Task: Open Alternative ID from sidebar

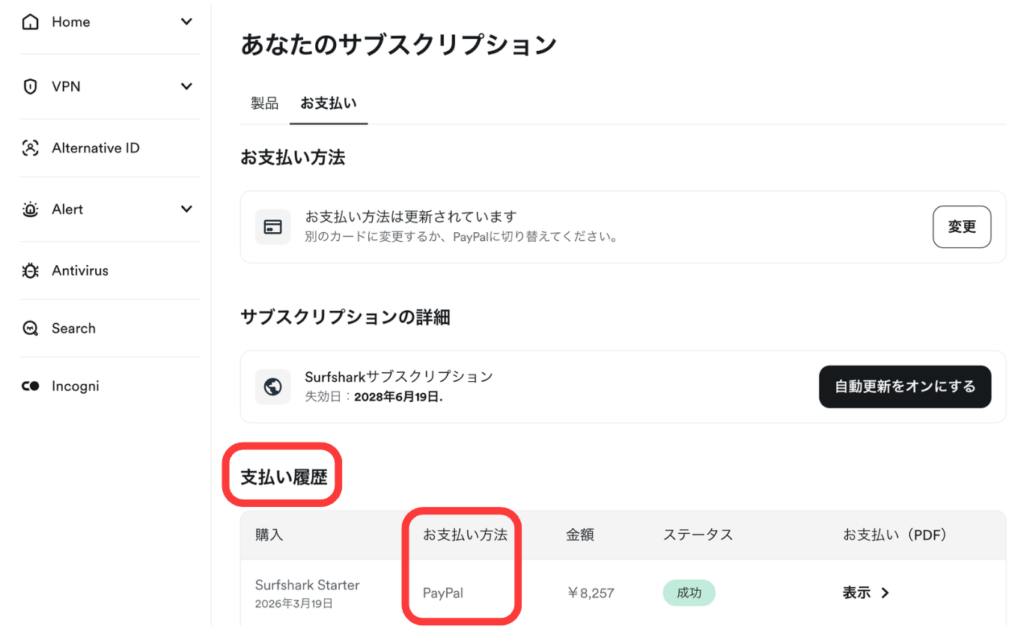Action: 95,148
